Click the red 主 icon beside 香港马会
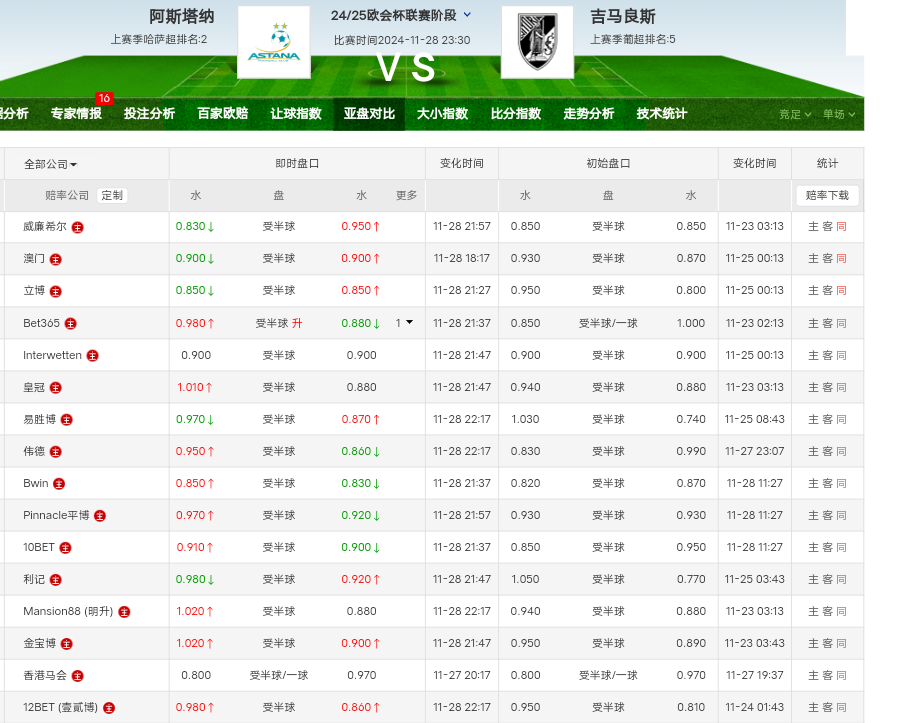 (77, 676)
